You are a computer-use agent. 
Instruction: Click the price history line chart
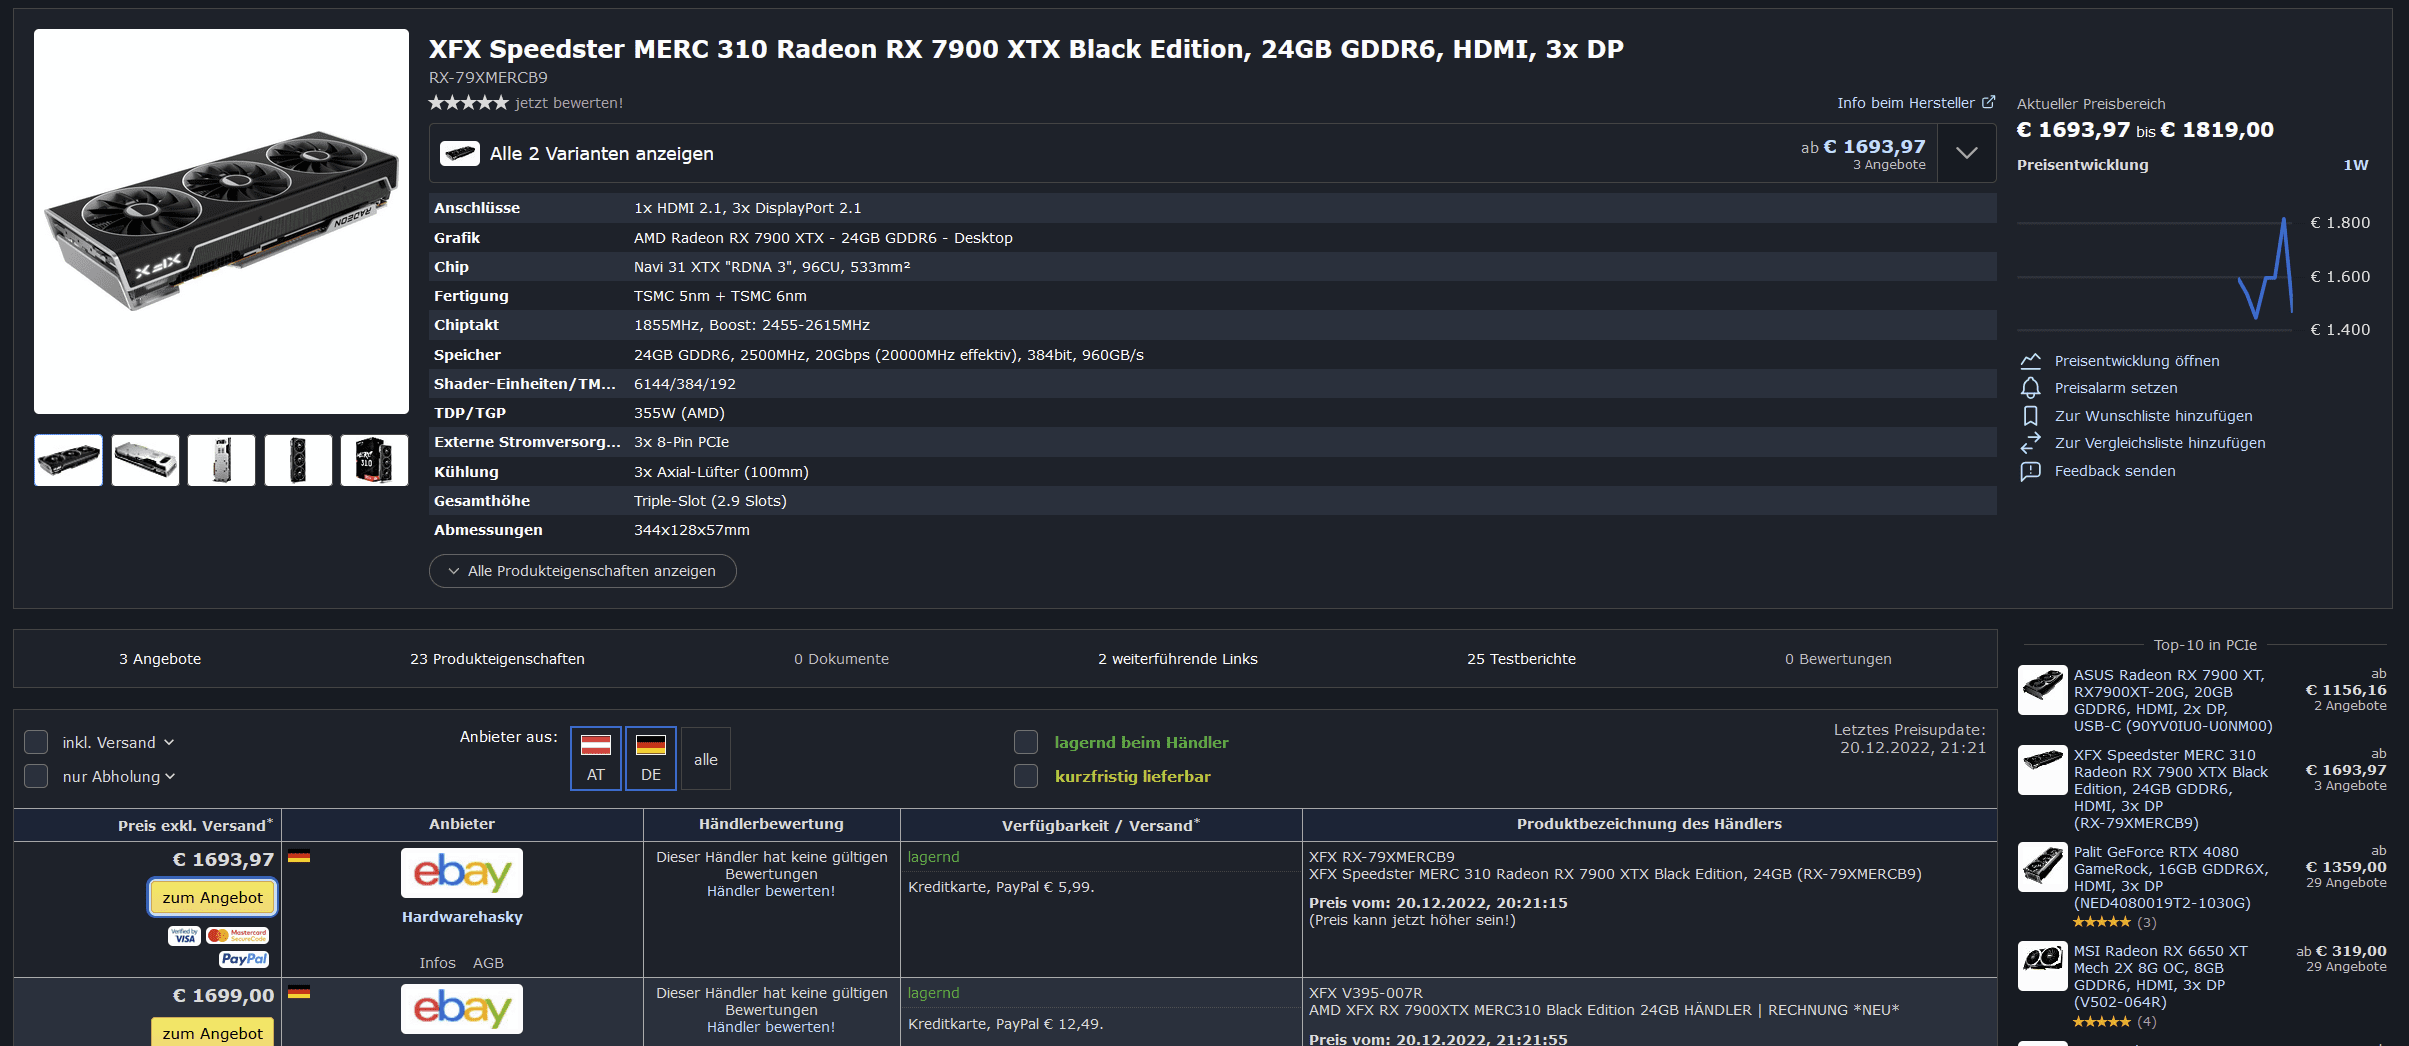pyautogui.click(x=2155, y=272)
